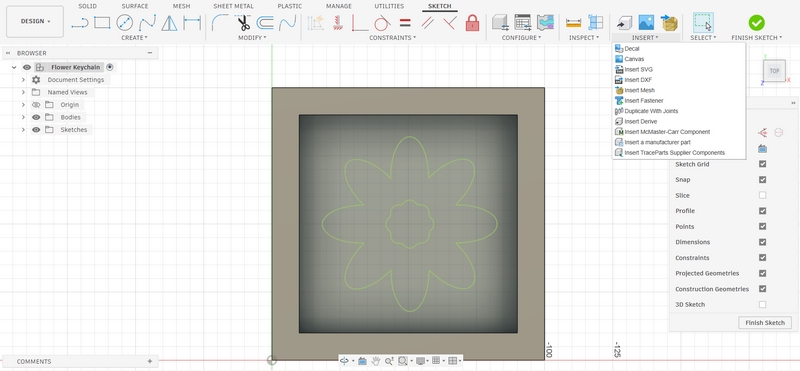Select the 2-Point Rectangle tool
800x371 pixels.
(102, 23)
